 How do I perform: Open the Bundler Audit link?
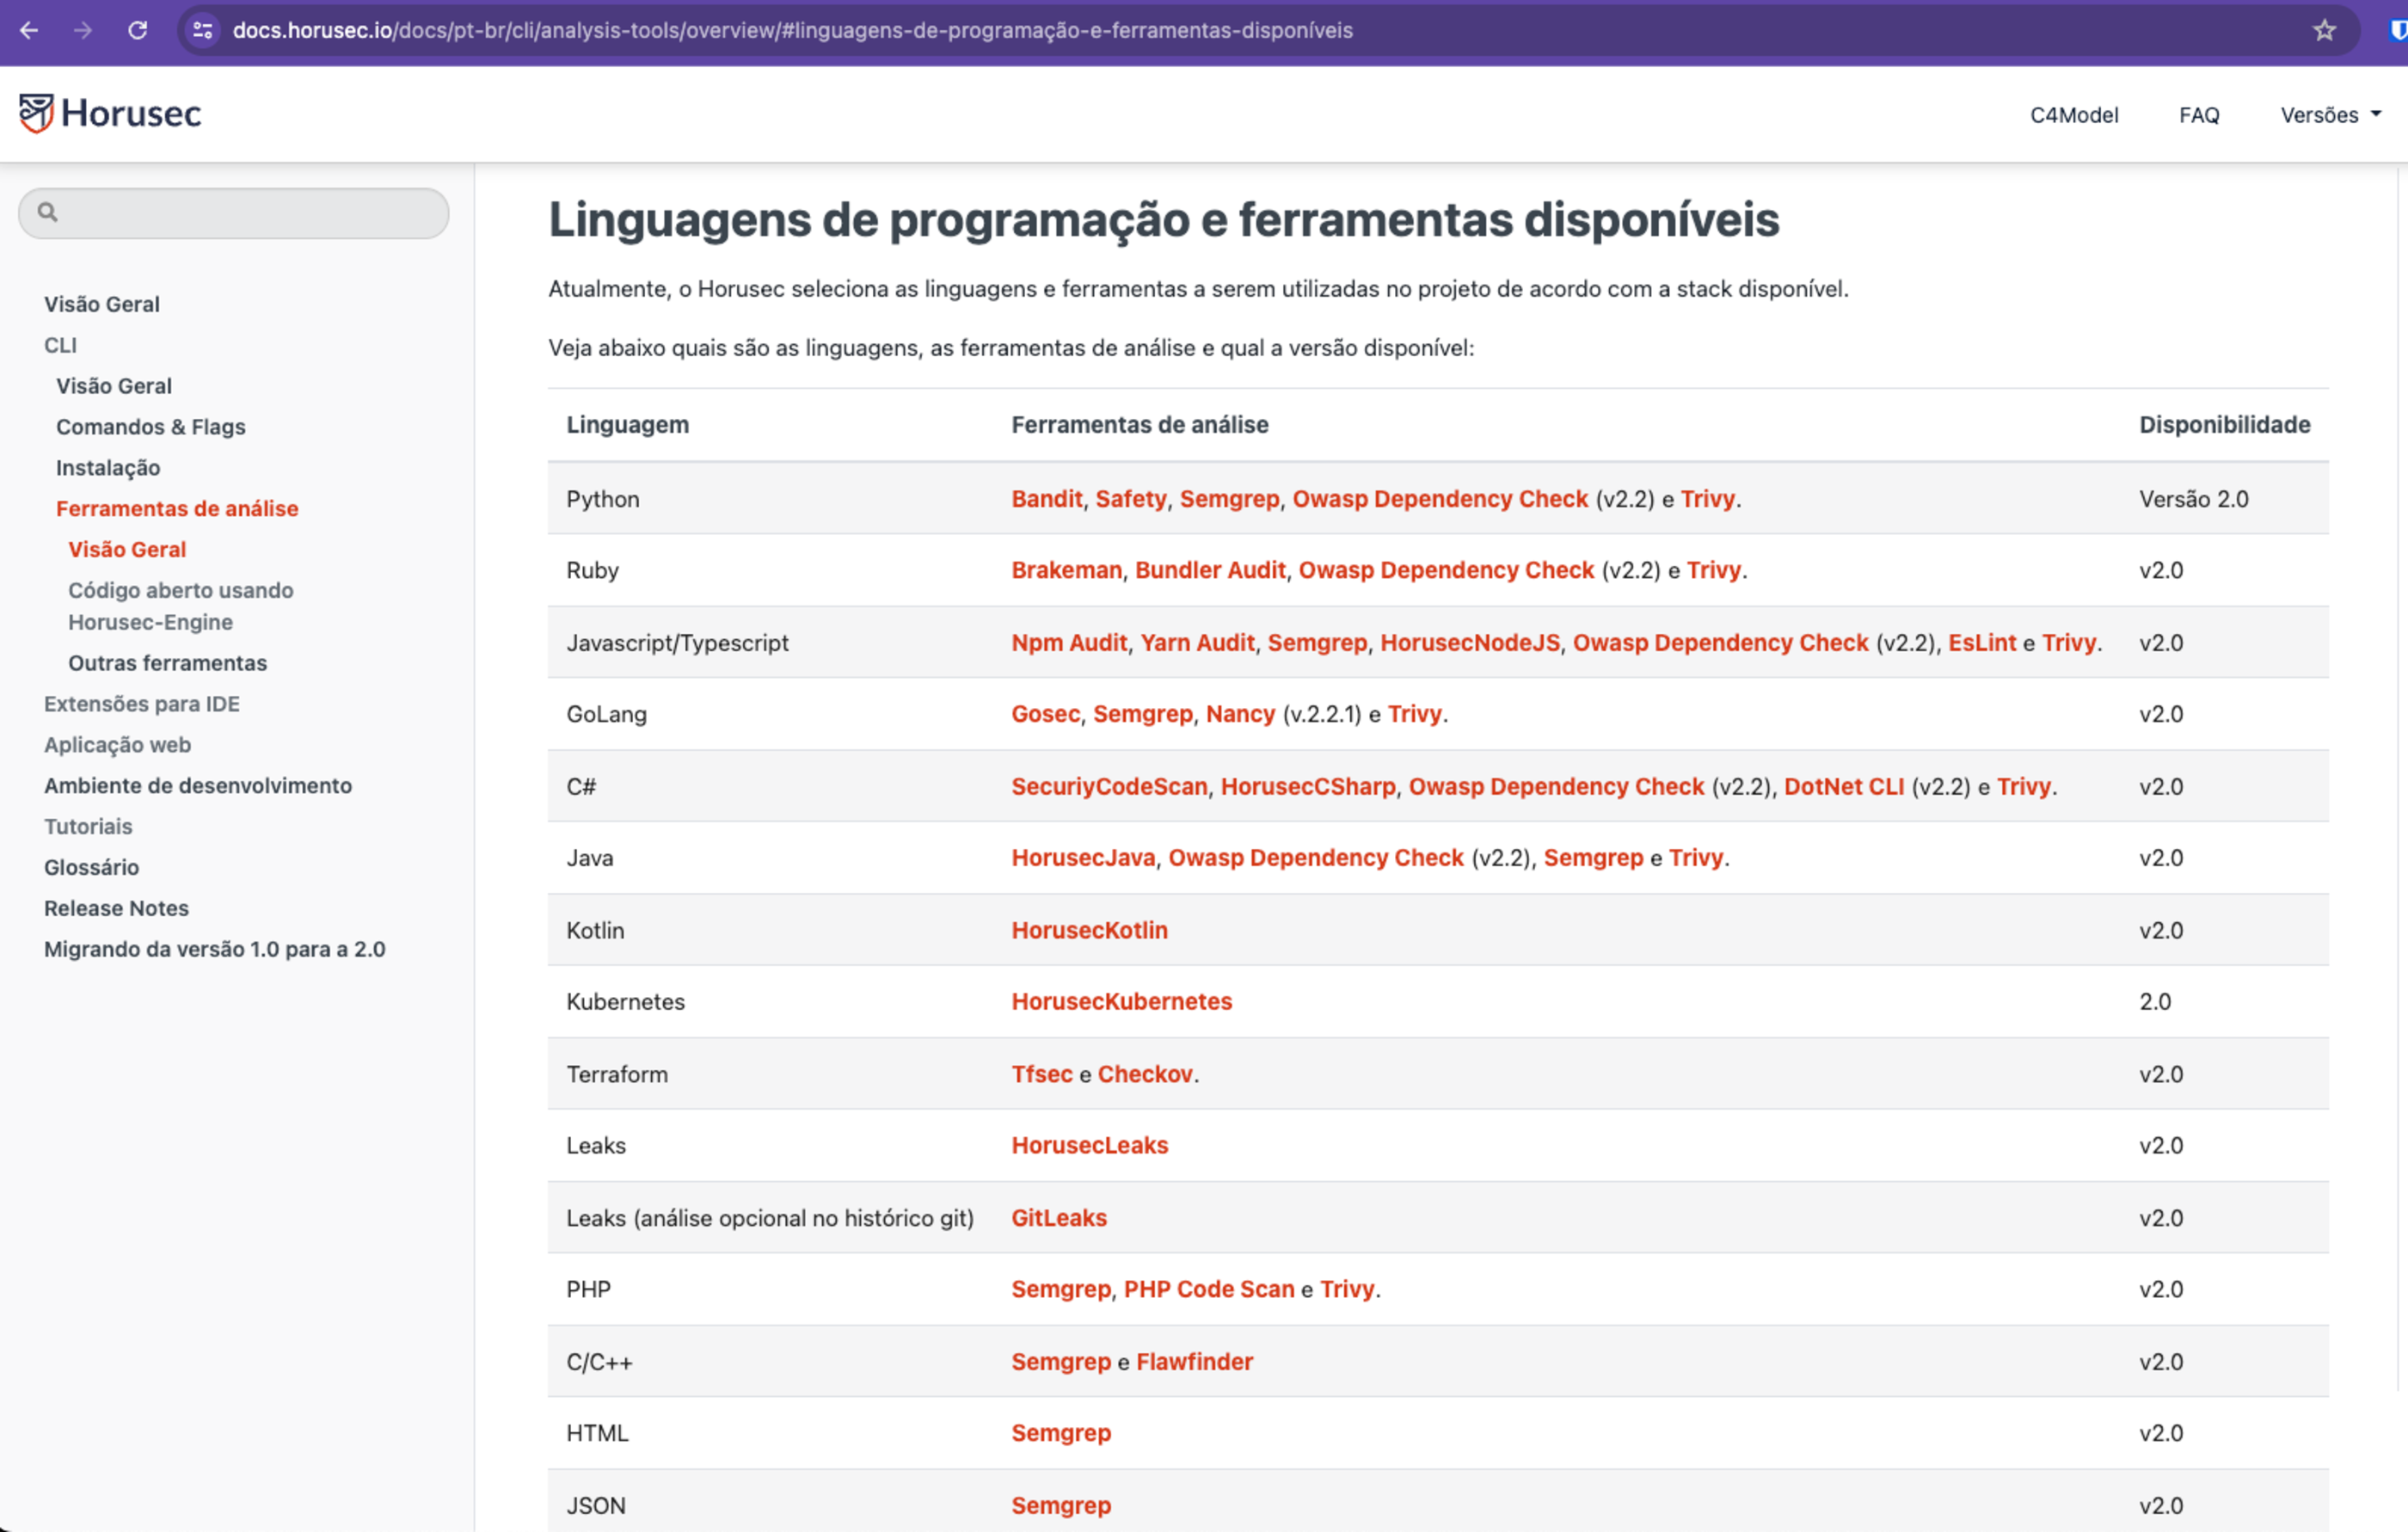point(1210,570)
